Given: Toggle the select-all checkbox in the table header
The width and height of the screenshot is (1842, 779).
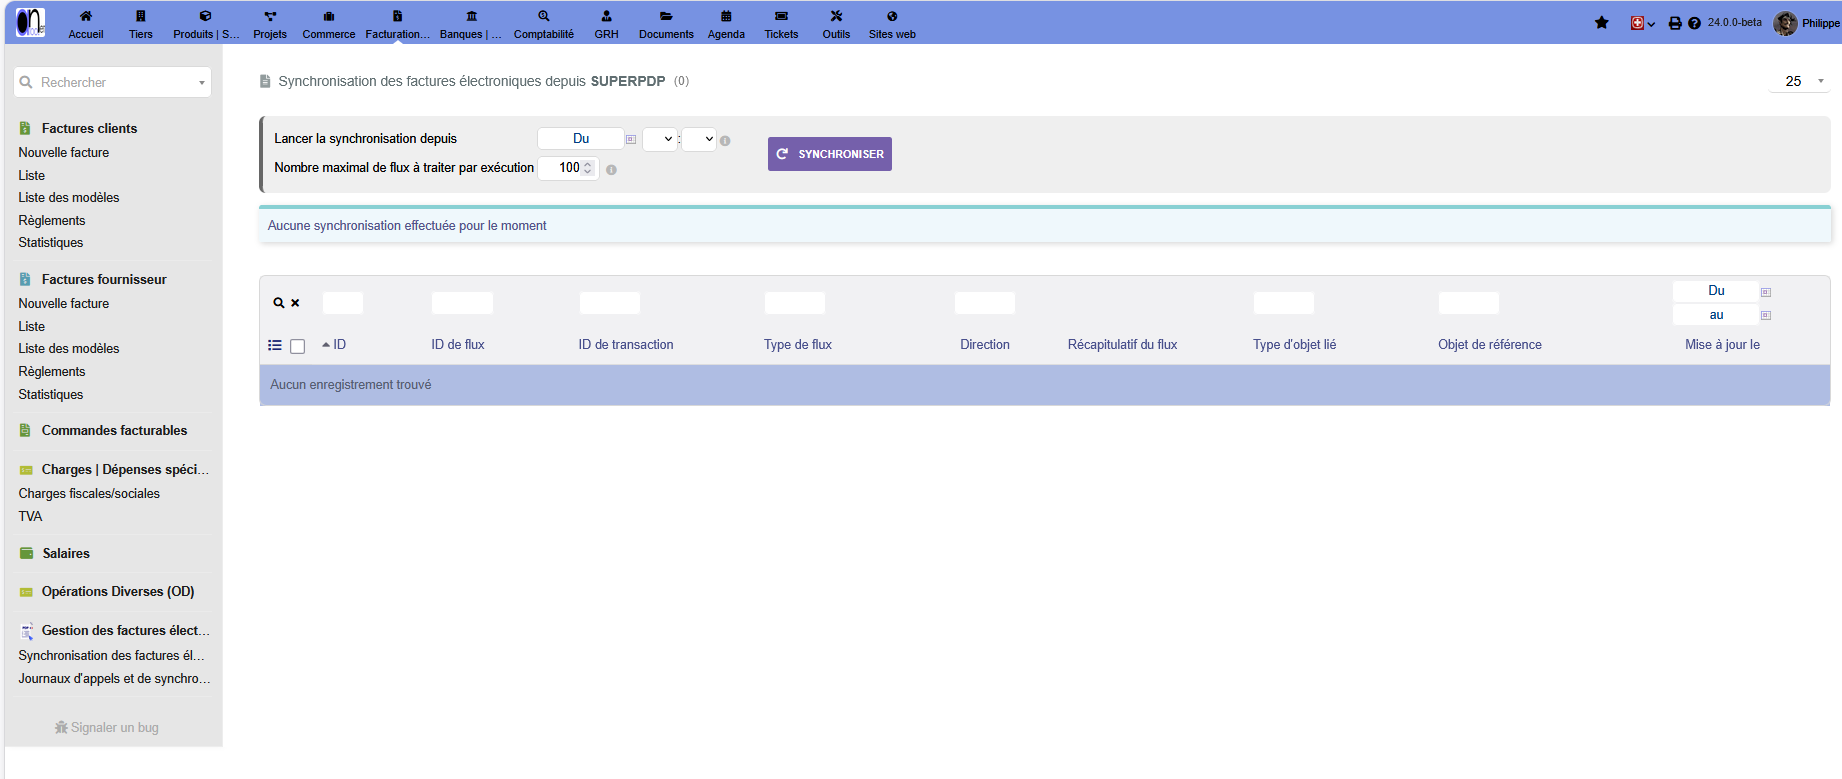Looking at the screenshot, I should [x=297, y=346].
